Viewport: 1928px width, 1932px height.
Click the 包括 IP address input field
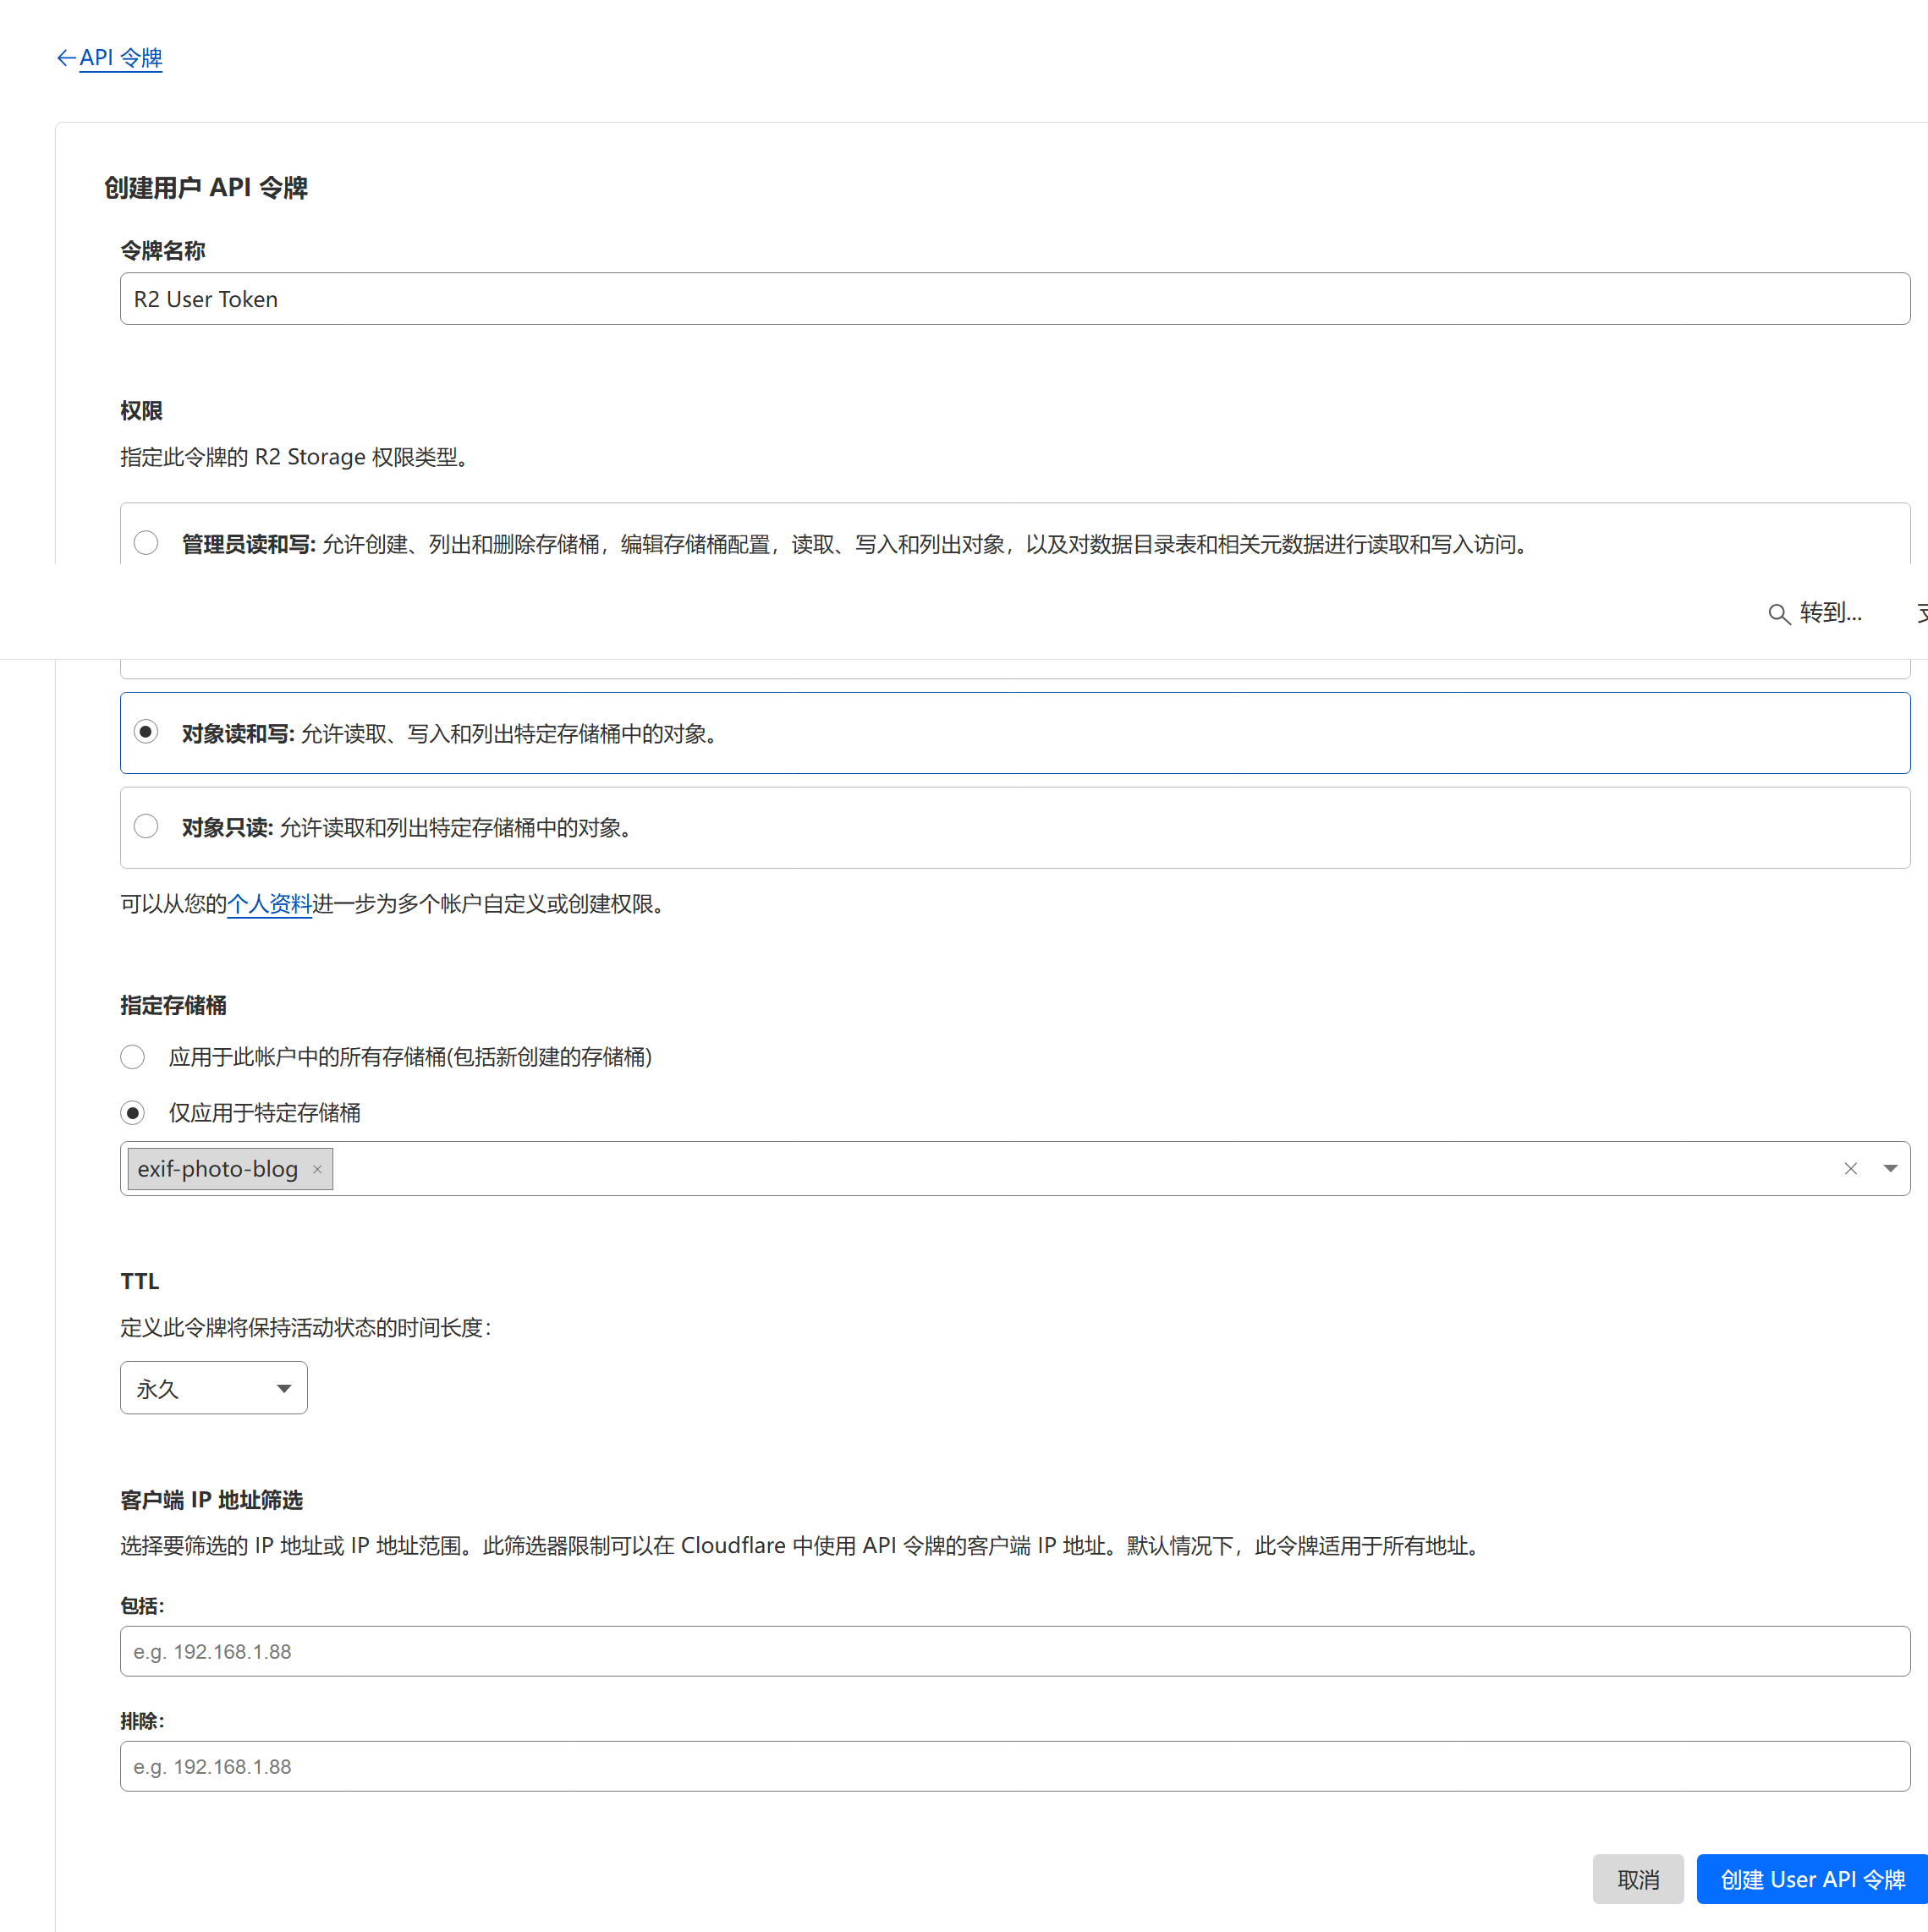point(1014,1651)
